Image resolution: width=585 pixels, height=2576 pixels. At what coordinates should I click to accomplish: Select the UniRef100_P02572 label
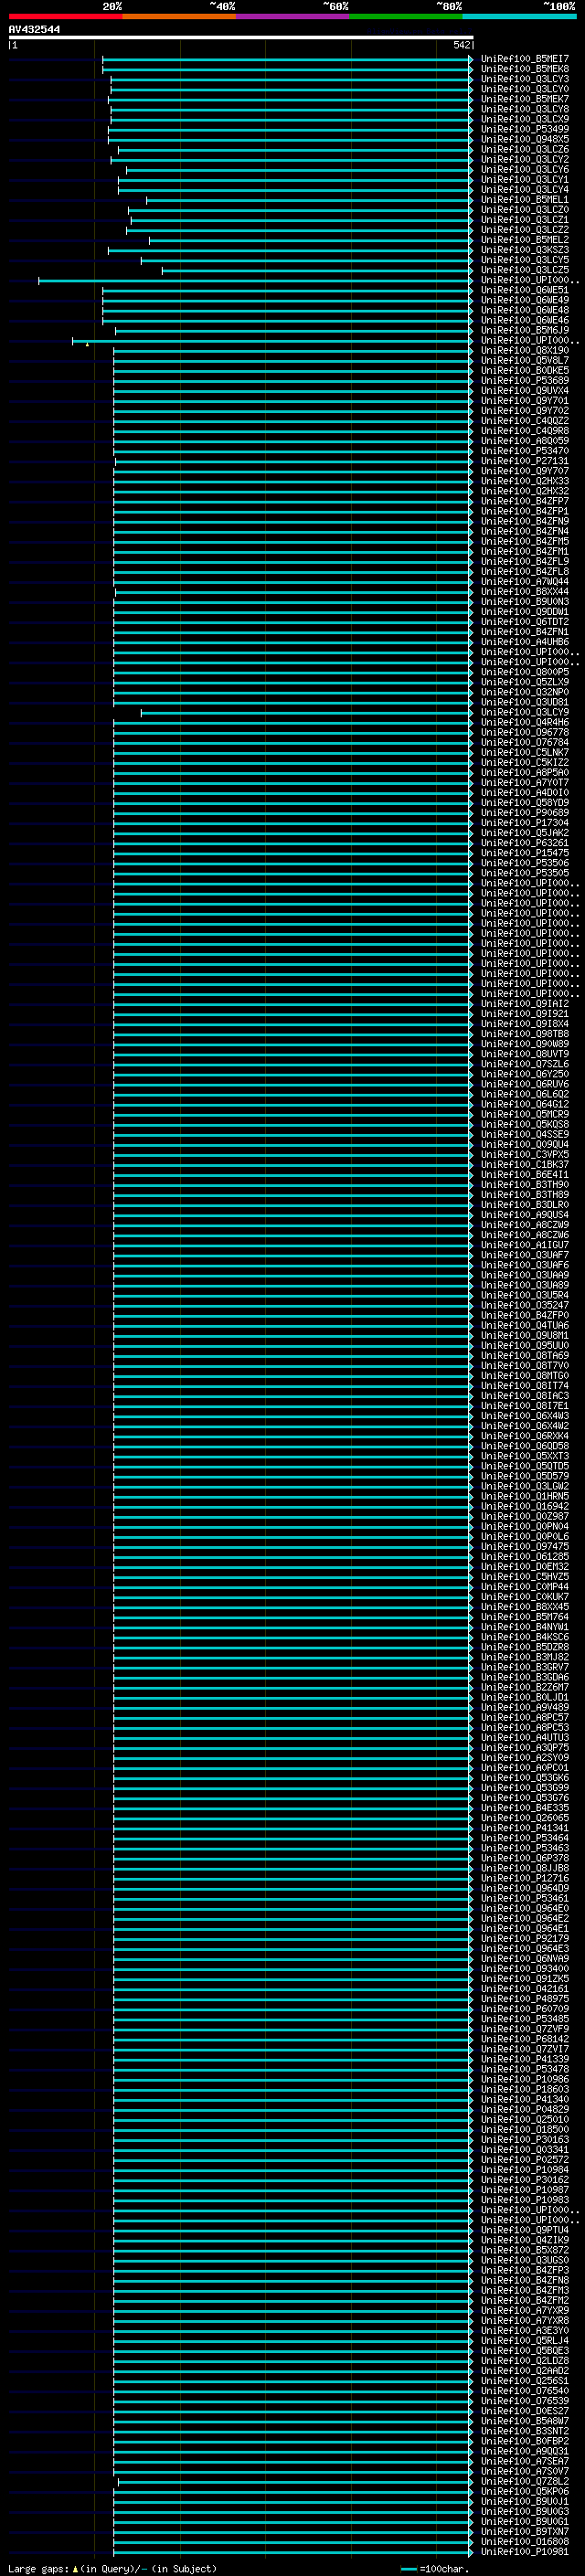point(524,2159)
